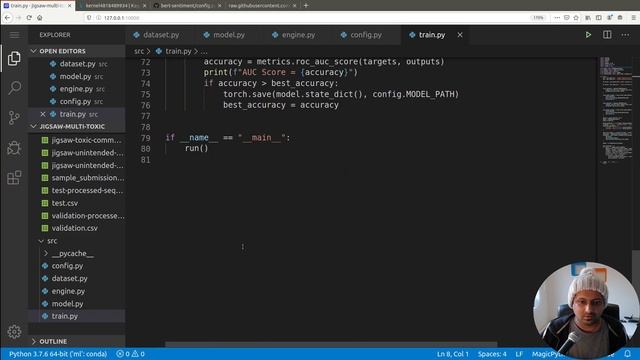Go to the browser home page
640x360 pixels.
click(40, 18)
